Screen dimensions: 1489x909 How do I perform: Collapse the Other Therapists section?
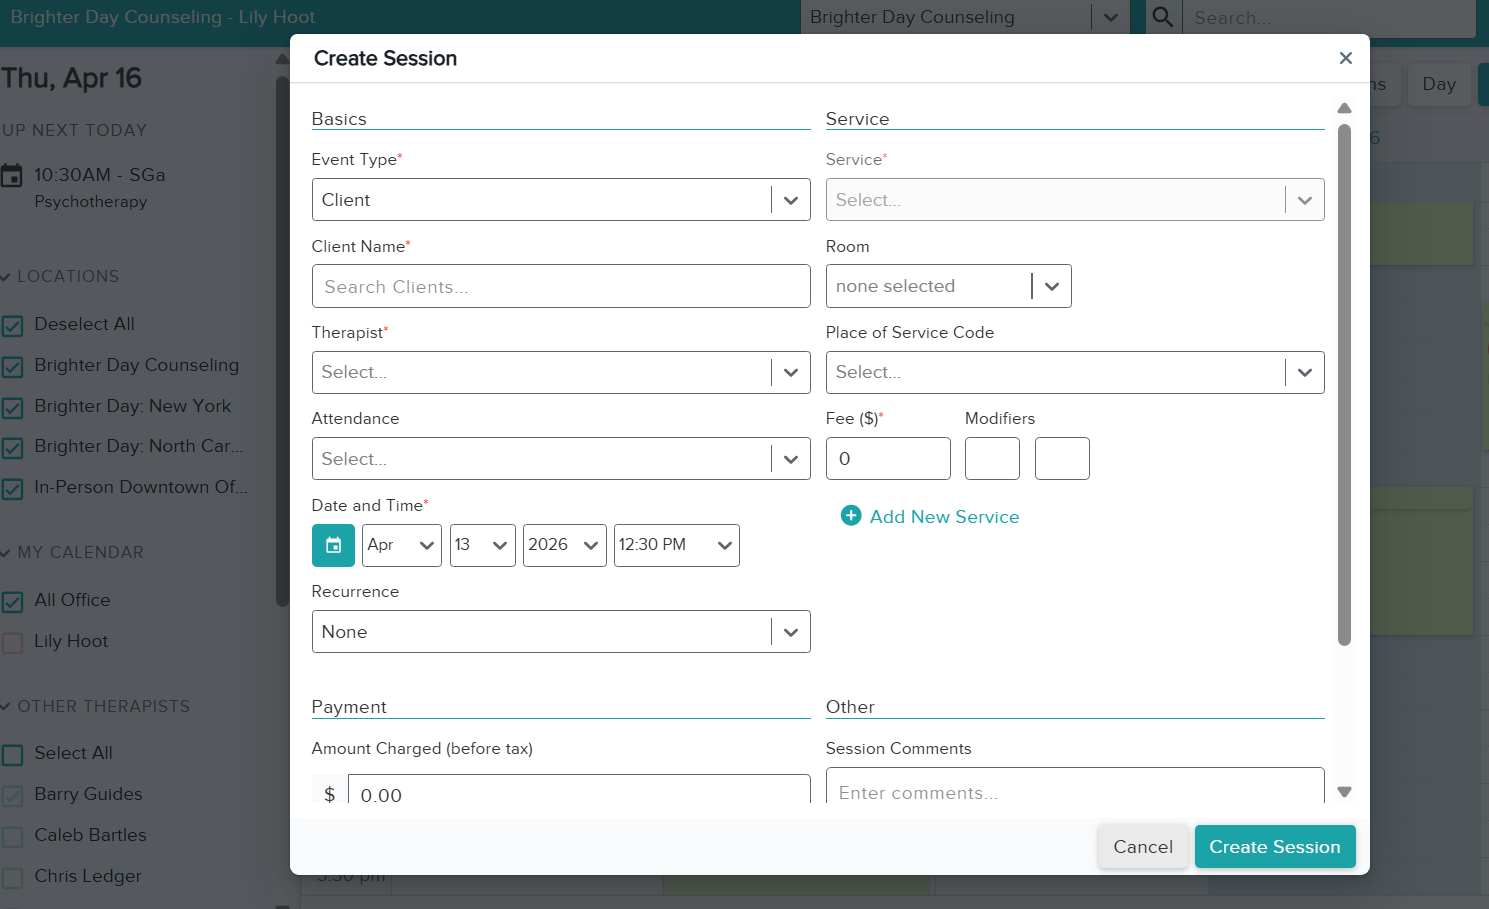tap(95, 706)
